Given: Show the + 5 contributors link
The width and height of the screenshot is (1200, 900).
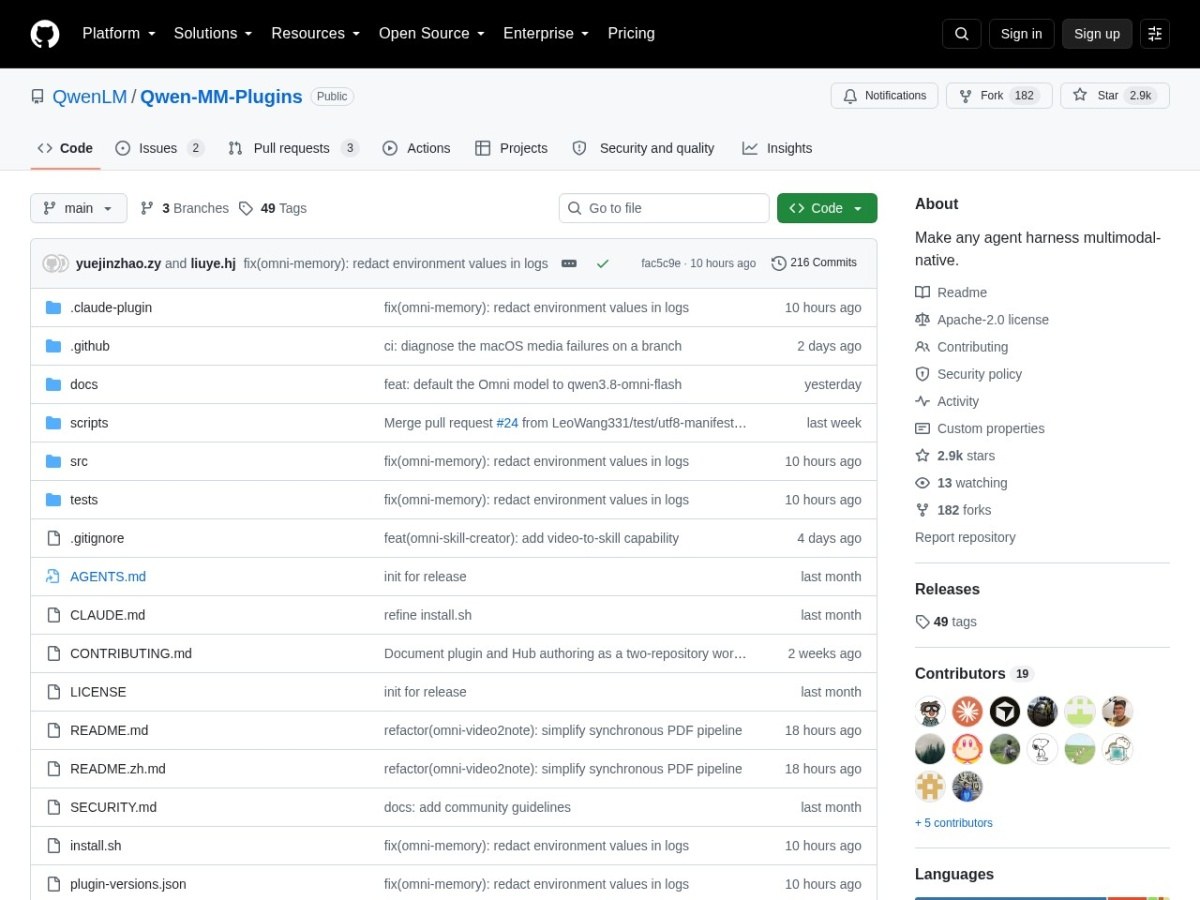Looking at the screenshot, I should tap(954, 823).
